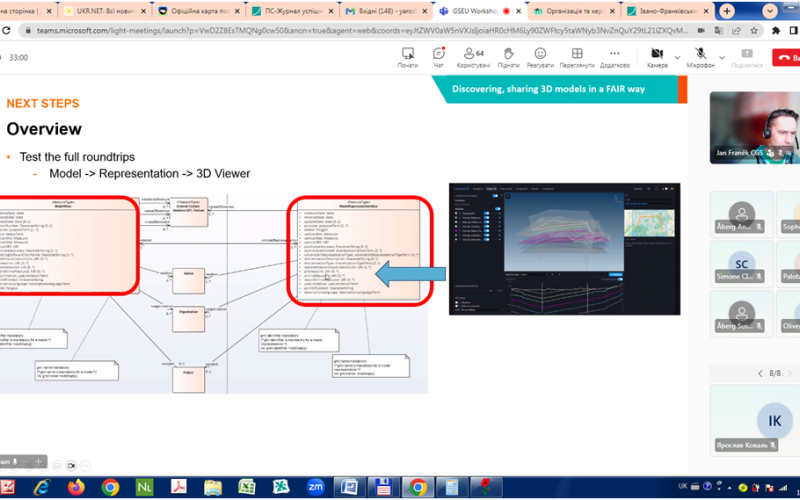Switch to the Word window in taskbar
The width and height of the screenshot is (800, 500).
(349, 487)
